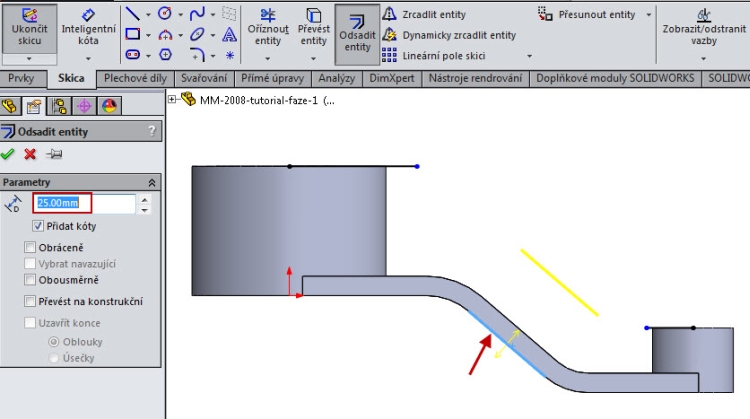750x419 pixels.
Task: Open help for Odsadit entity
Action: (152, 131)
